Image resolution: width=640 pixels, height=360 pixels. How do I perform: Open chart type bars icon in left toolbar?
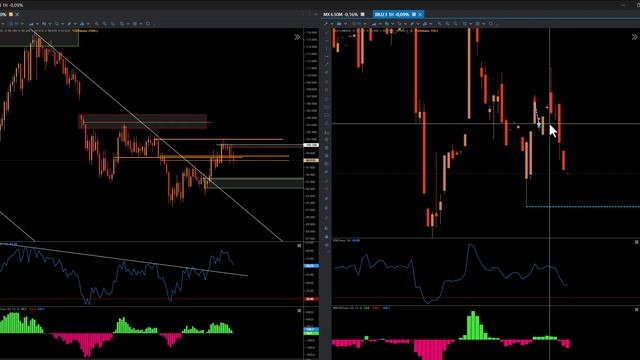point(31,24)
